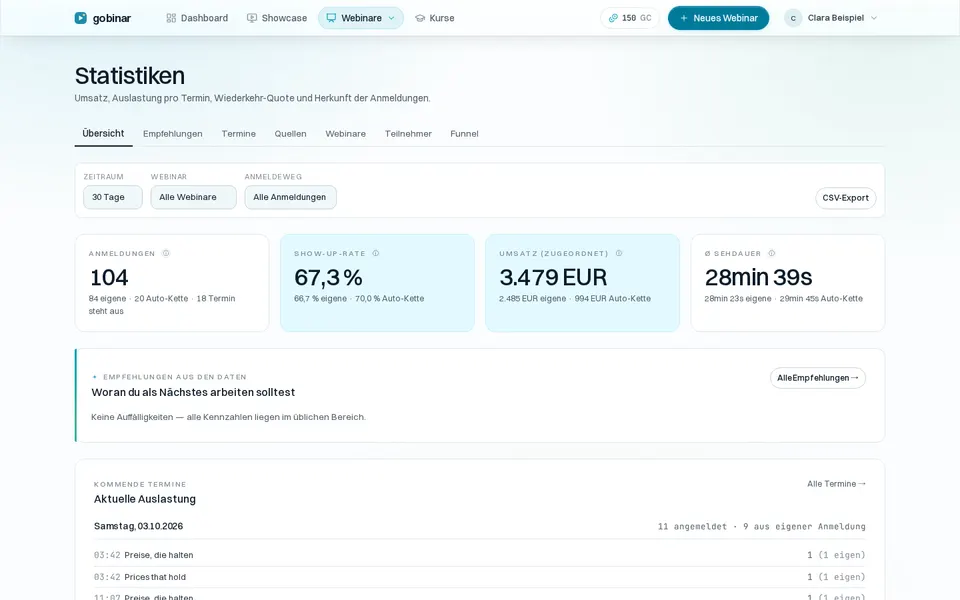Image resolution: width=960 pixels, height=600 pixels.
Task: Open Dashboard in the top navigation
Action: click(197, 18)
